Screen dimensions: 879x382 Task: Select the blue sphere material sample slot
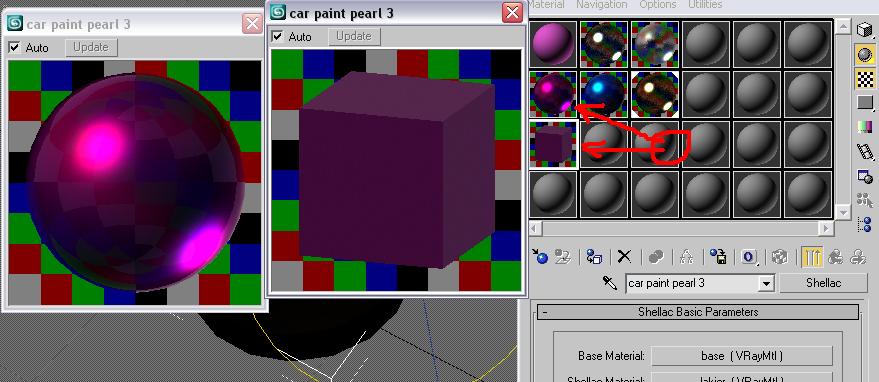pos(604,94)
